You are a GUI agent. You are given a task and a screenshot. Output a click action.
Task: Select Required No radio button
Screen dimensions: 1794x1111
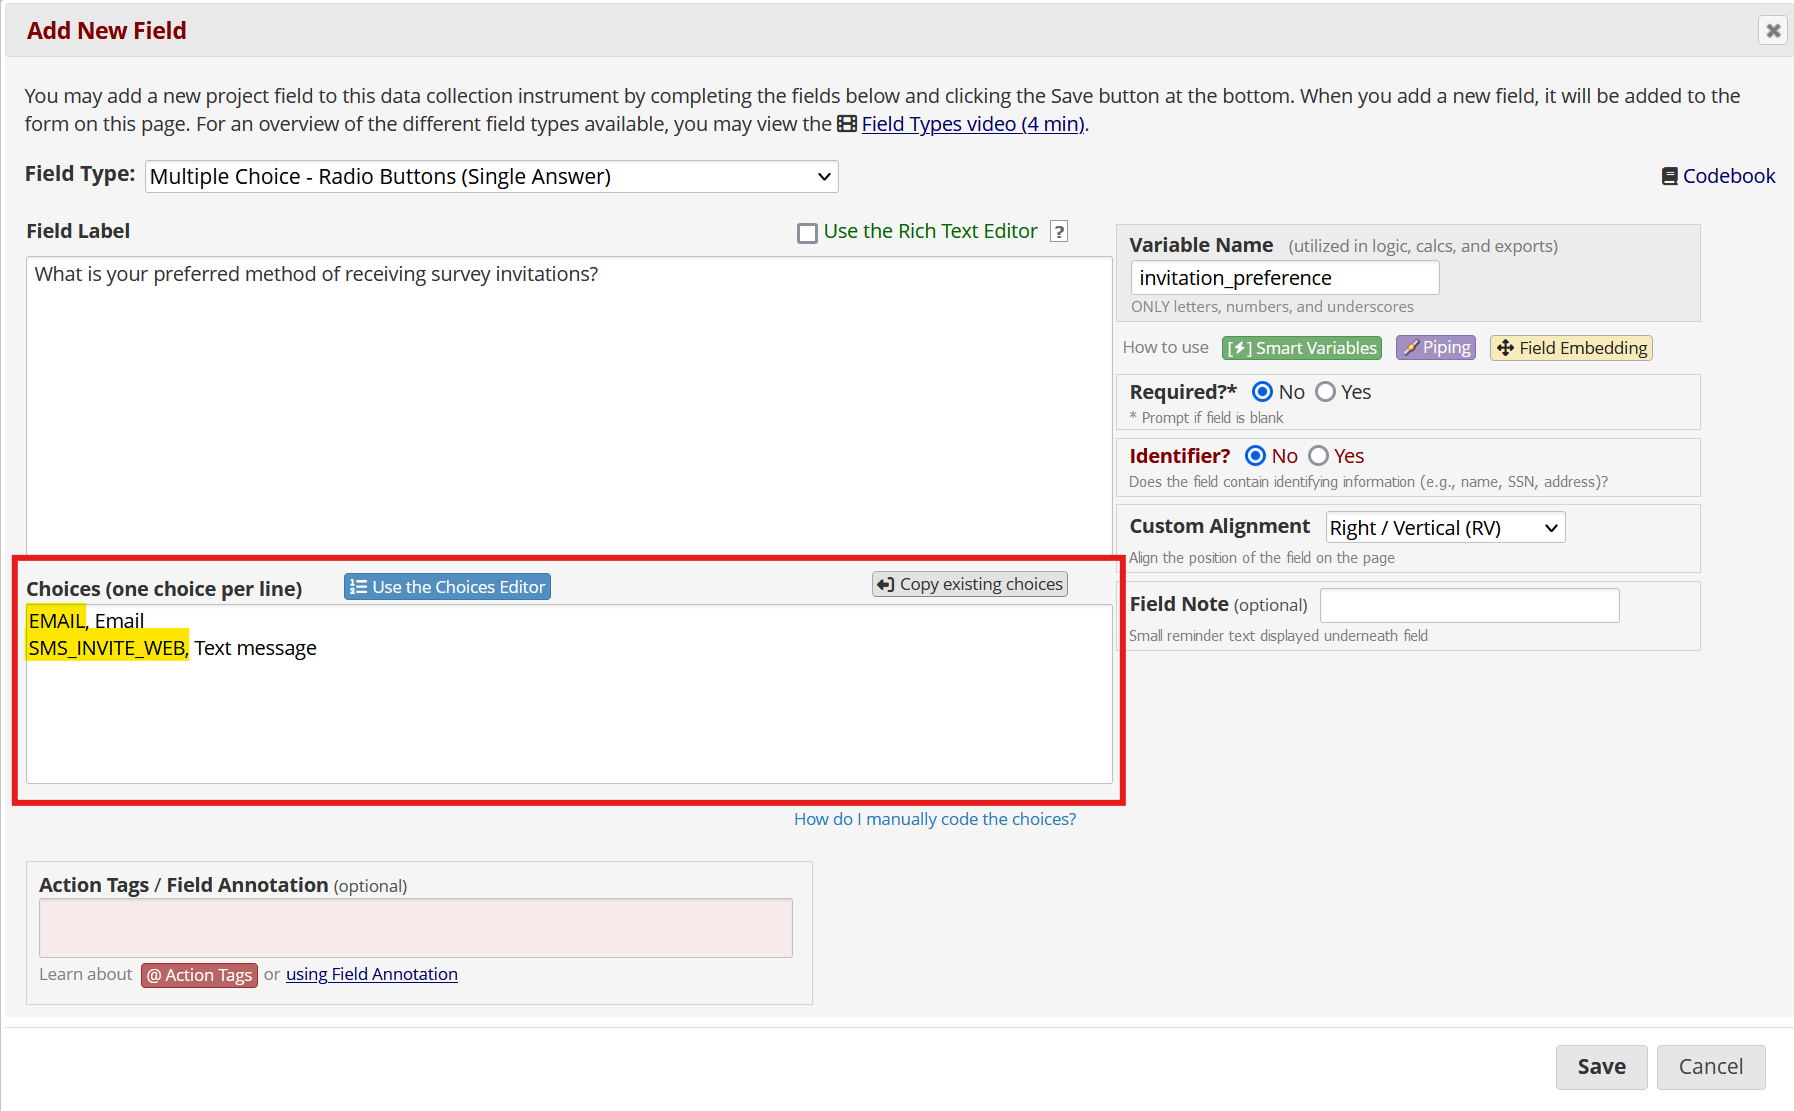tap(1262, 392)
